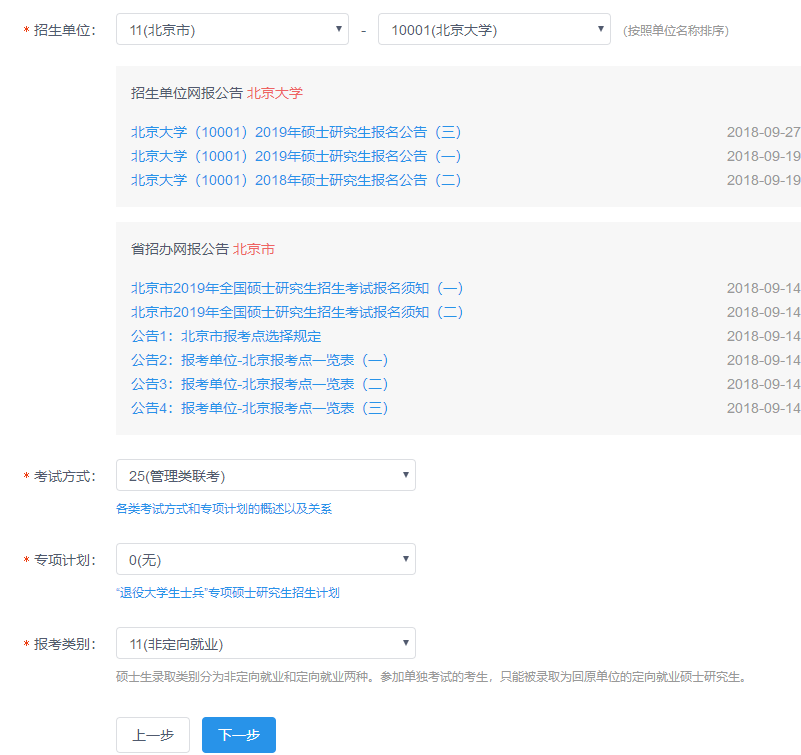
Task: Open the province dropdown showing 11(北京市)
Action: click(x=232, y=30)
